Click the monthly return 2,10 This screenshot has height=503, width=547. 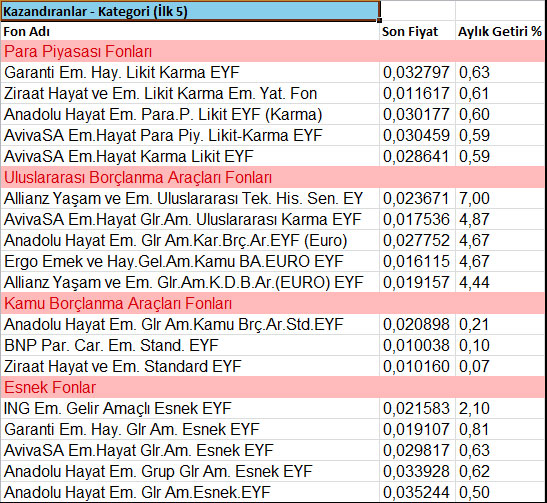(500, 408)
